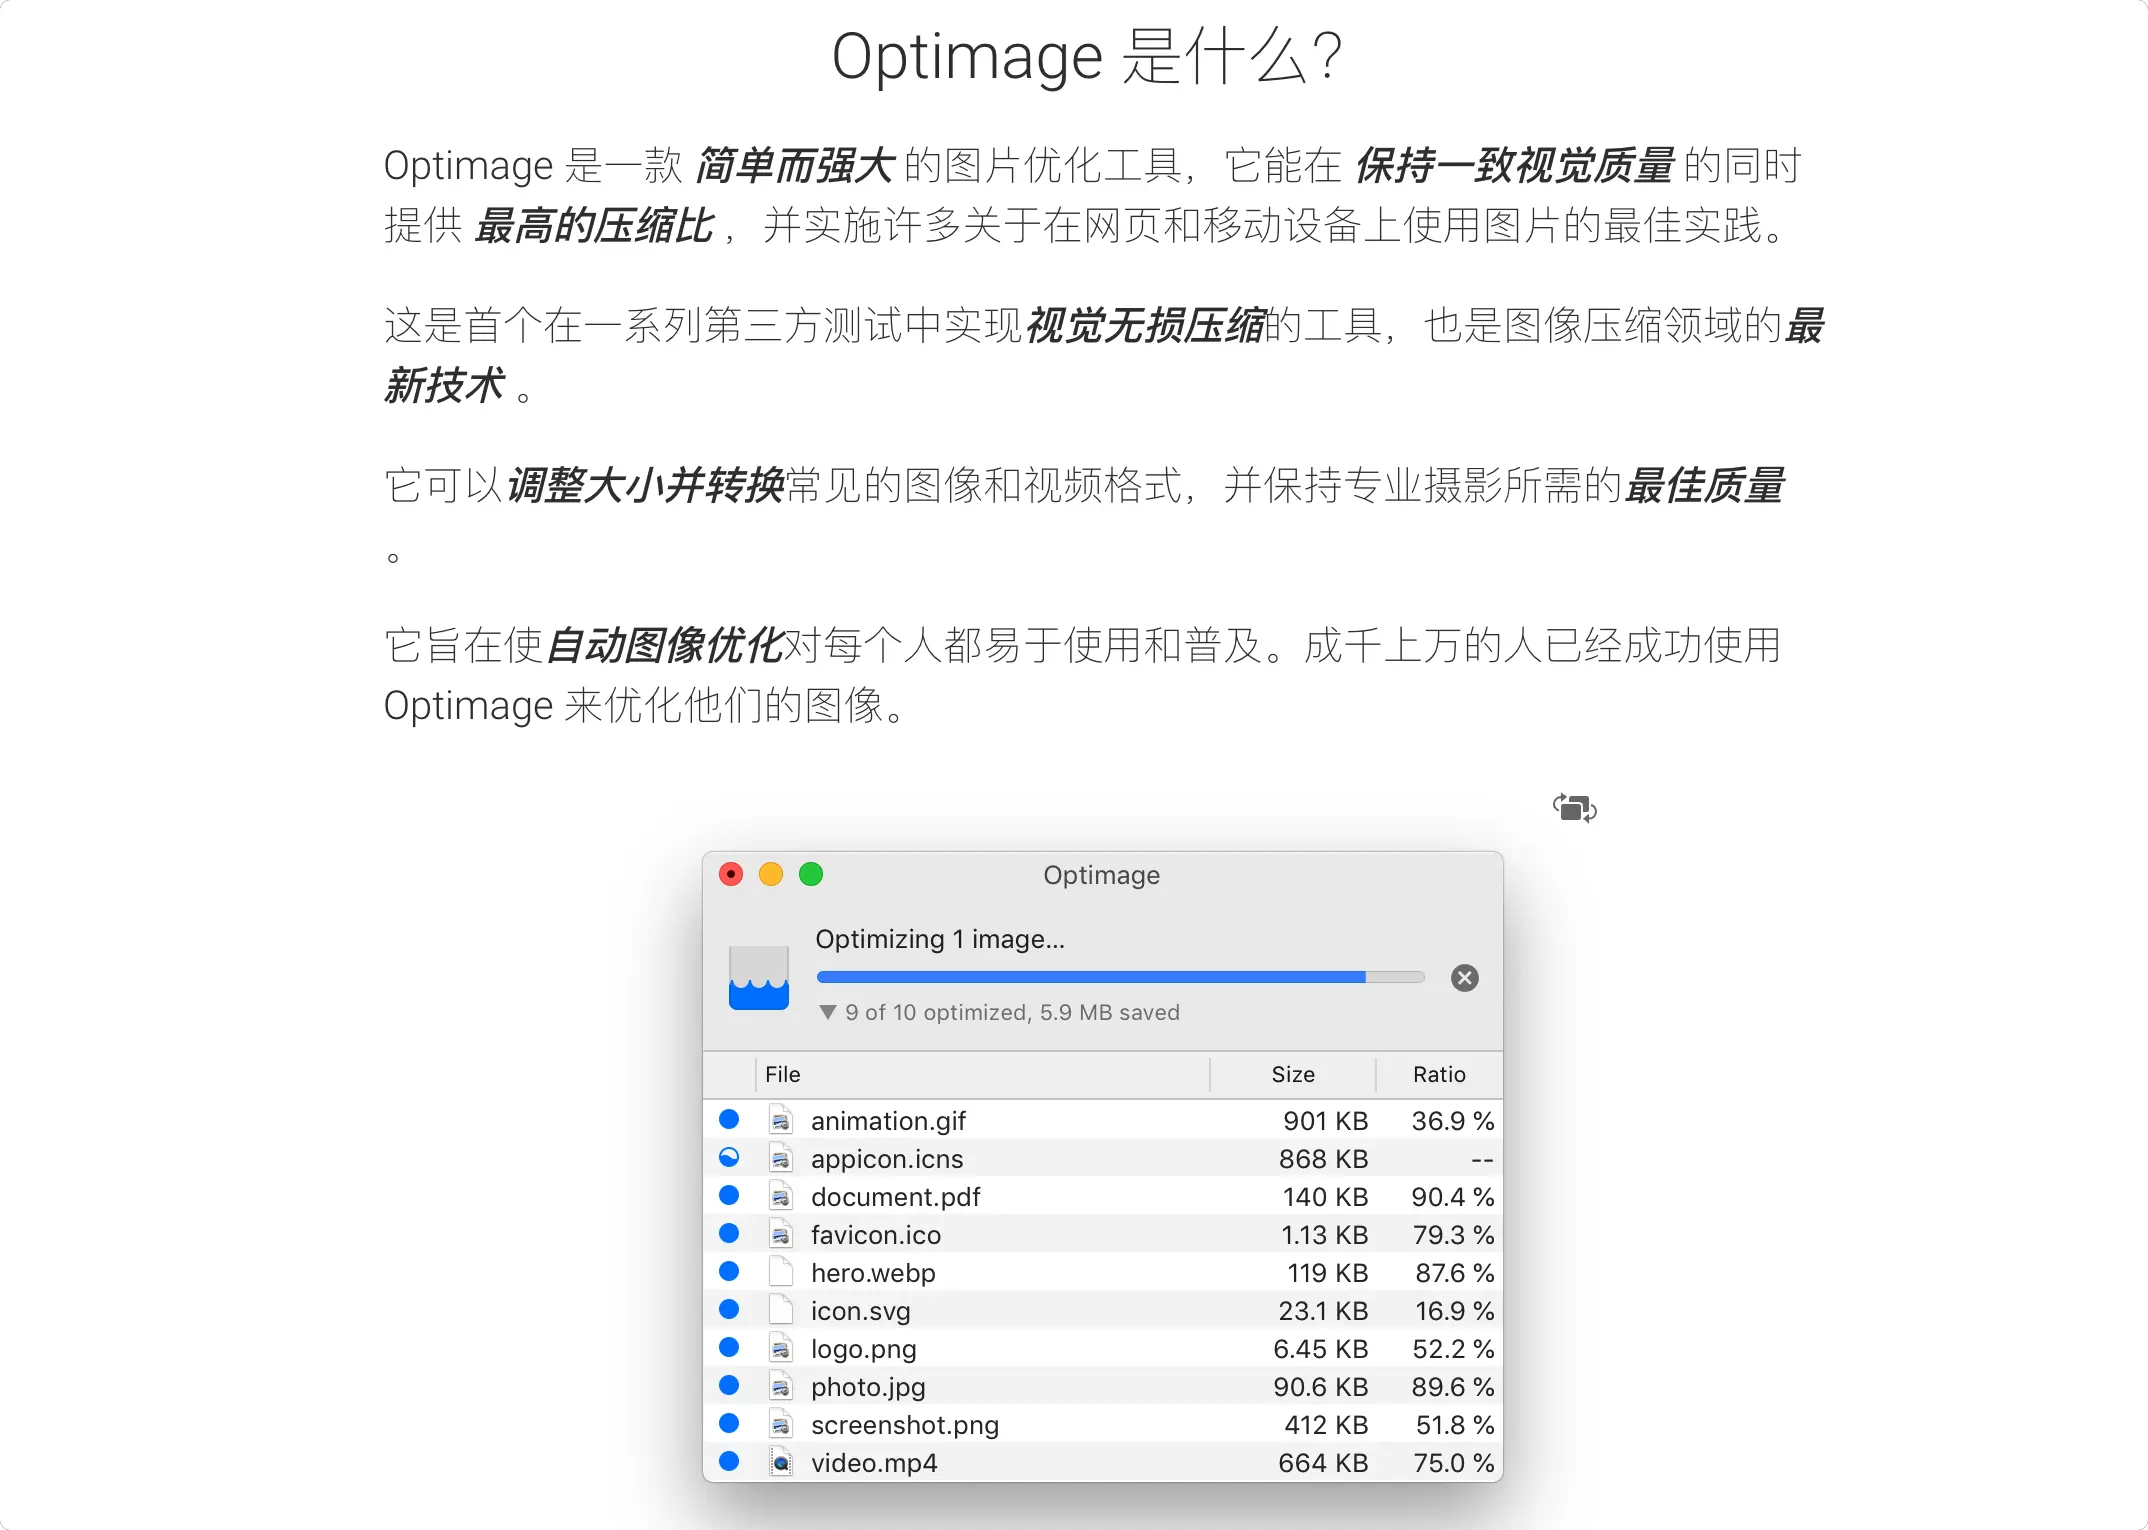Click the blue status dot beside logo.png
The height and width of the screenshot is (1530, 2148).
tap(729, 1348)
